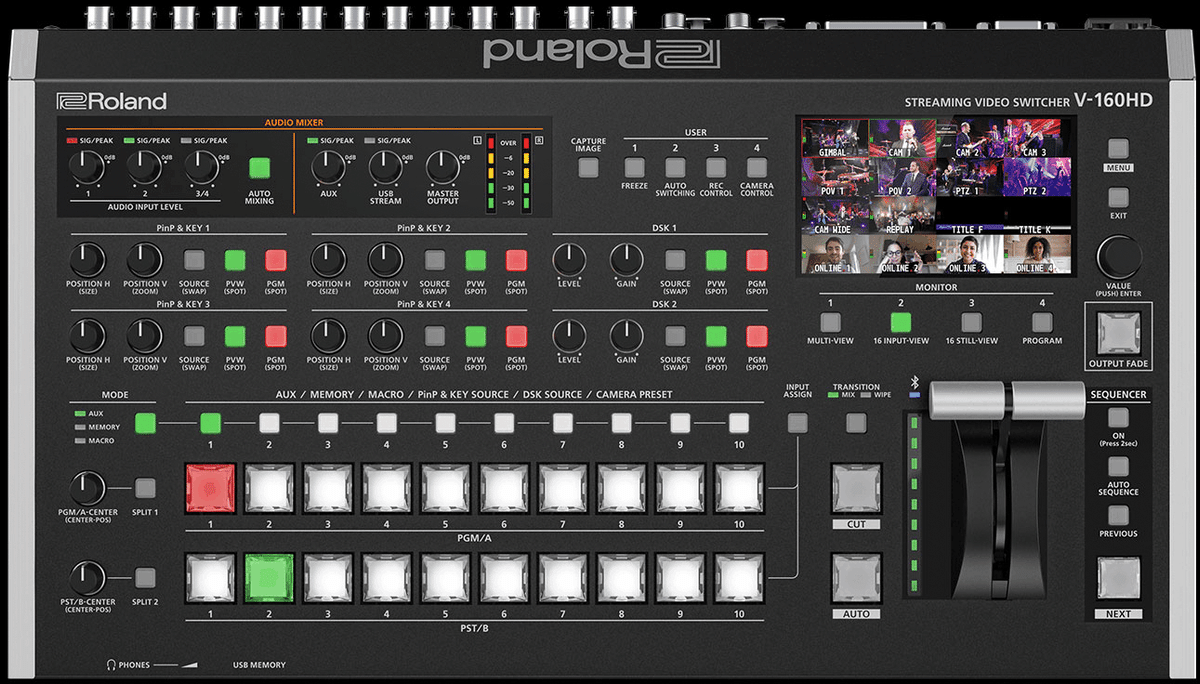1200x684 pixels.
Task: Click the T-bar video fader handle
Action: [x=1008, y=399]
